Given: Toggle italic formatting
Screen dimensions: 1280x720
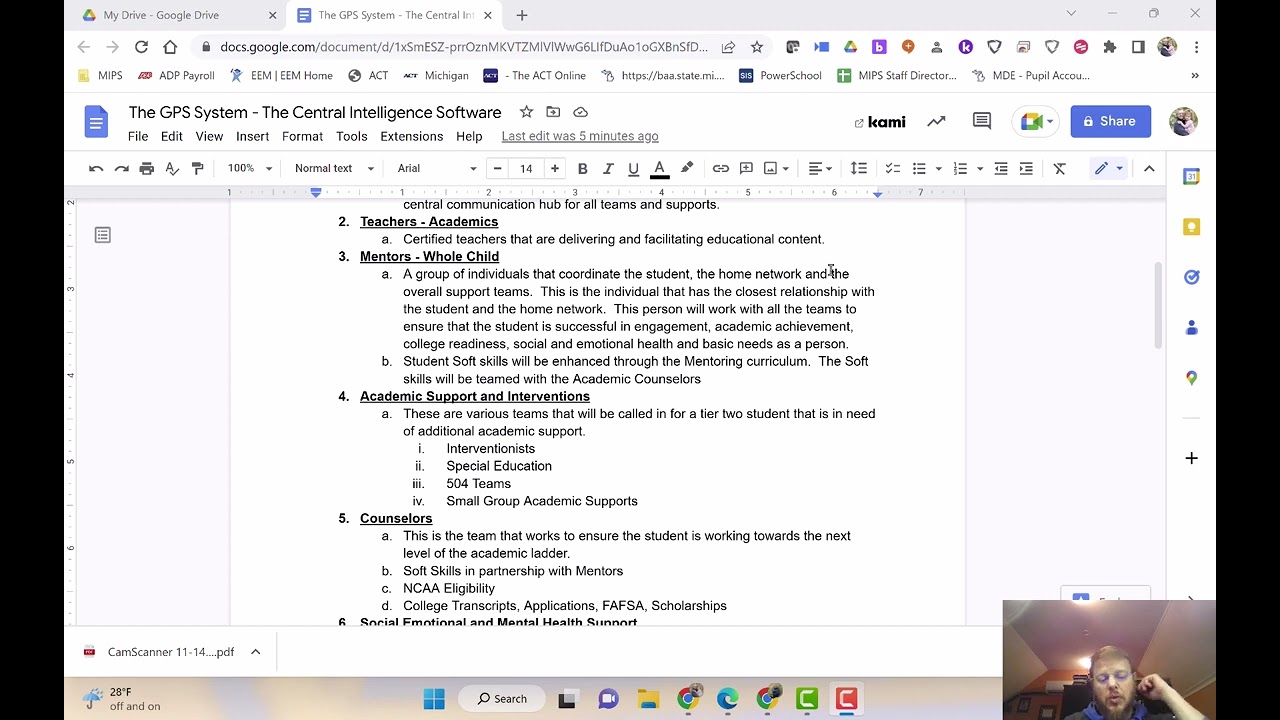Looking at the screenshot, I should (x=607, y=168).
